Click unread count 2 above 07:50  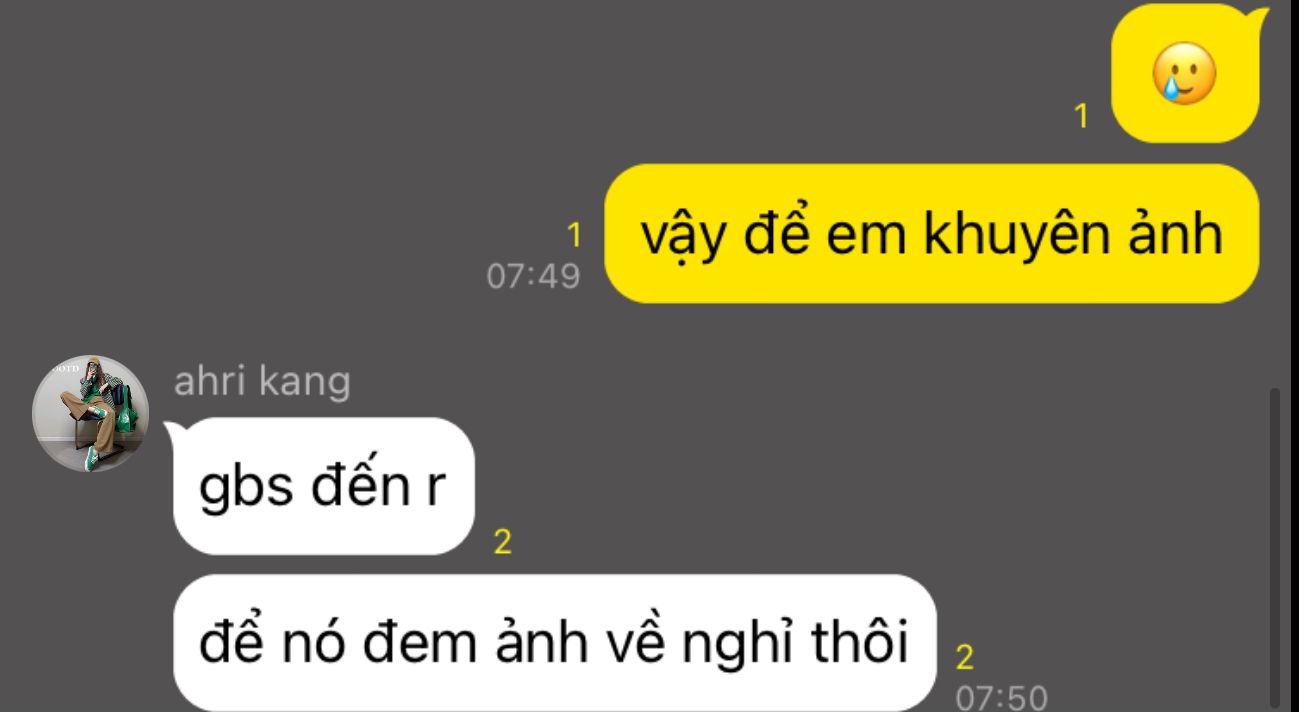(x=965, y=658)
